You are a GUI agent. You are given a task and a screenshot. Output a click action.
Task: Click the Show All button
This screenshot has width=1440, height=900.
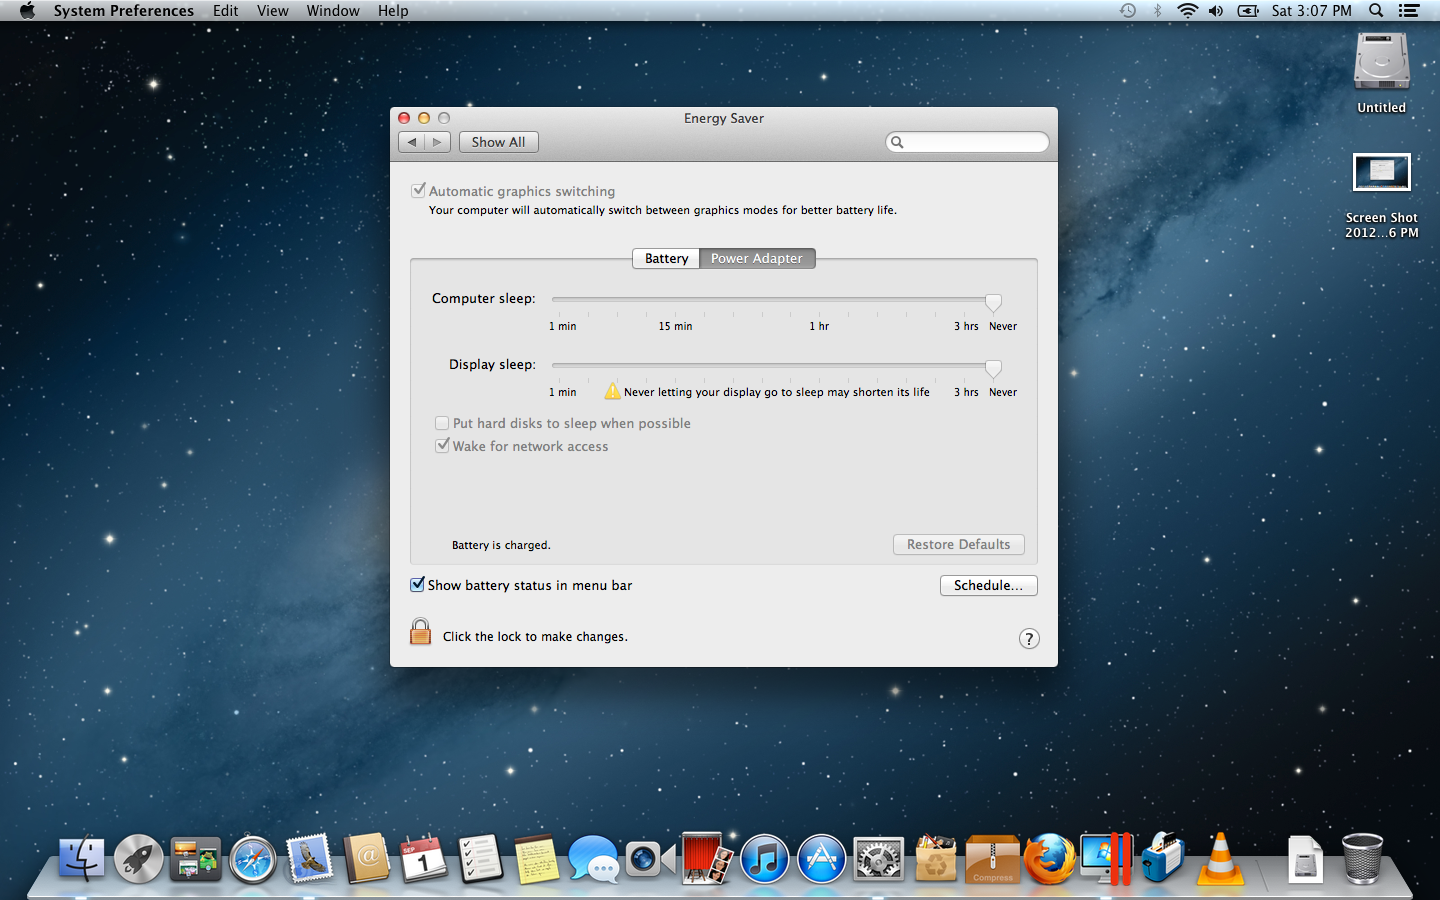498,142
